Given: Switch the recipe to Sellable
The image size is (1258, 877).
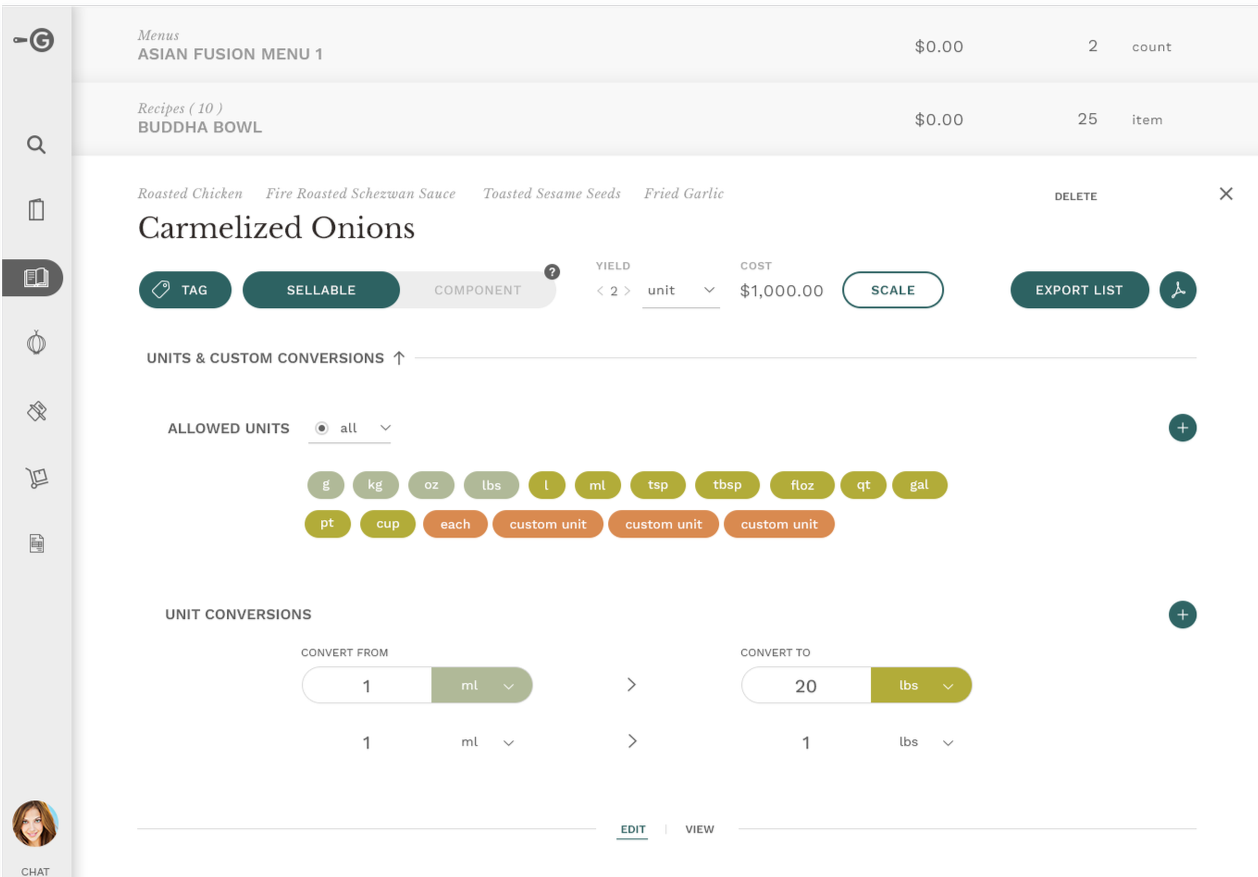Looking at the screenshot, I should 321,290.
